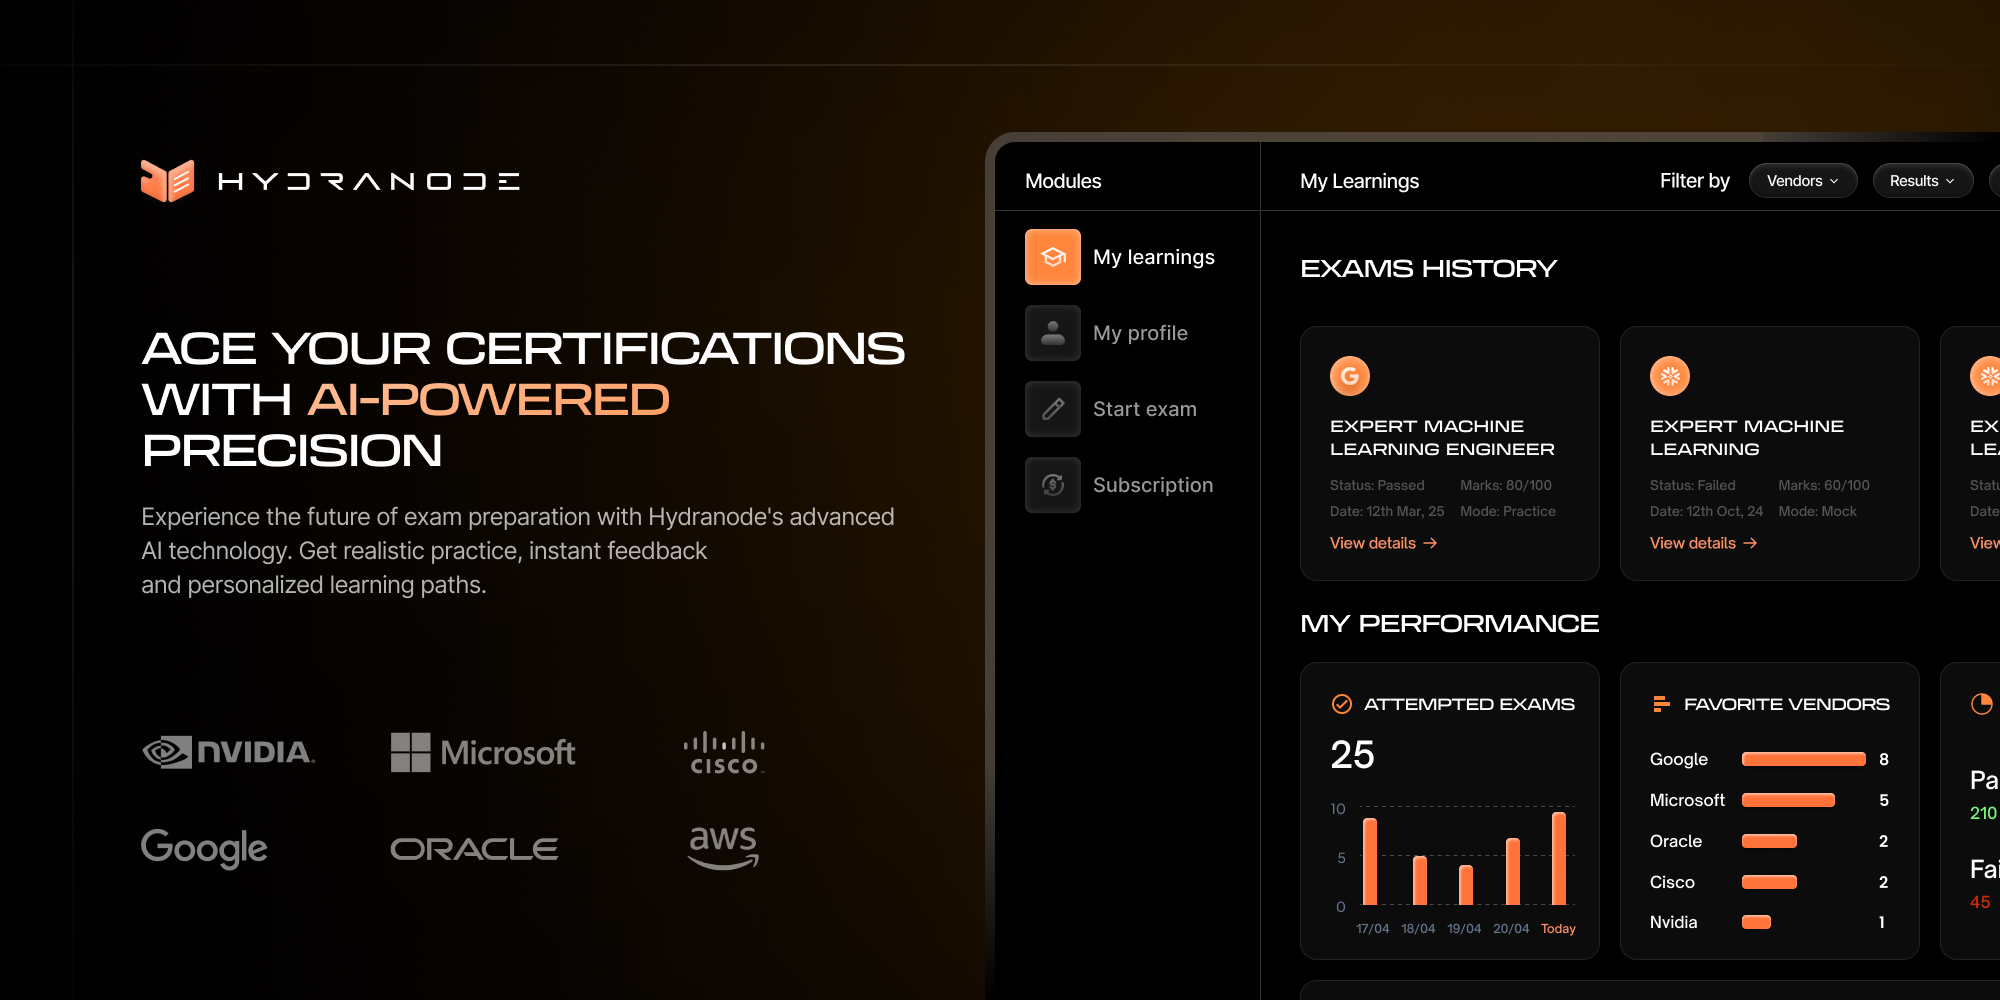Click the Today bar in attempted exams chart

1558,858
